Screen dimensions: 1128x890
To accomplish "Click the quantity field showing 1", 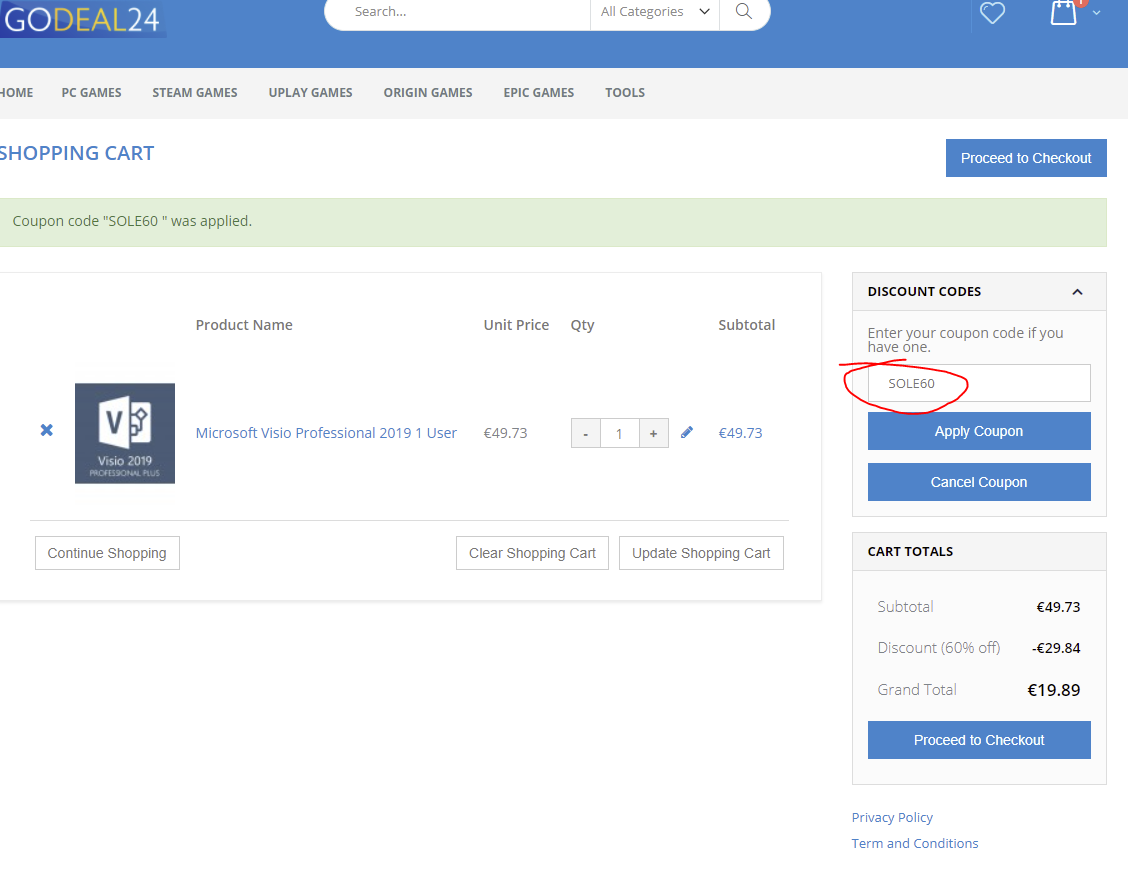I will coord(619,434).
